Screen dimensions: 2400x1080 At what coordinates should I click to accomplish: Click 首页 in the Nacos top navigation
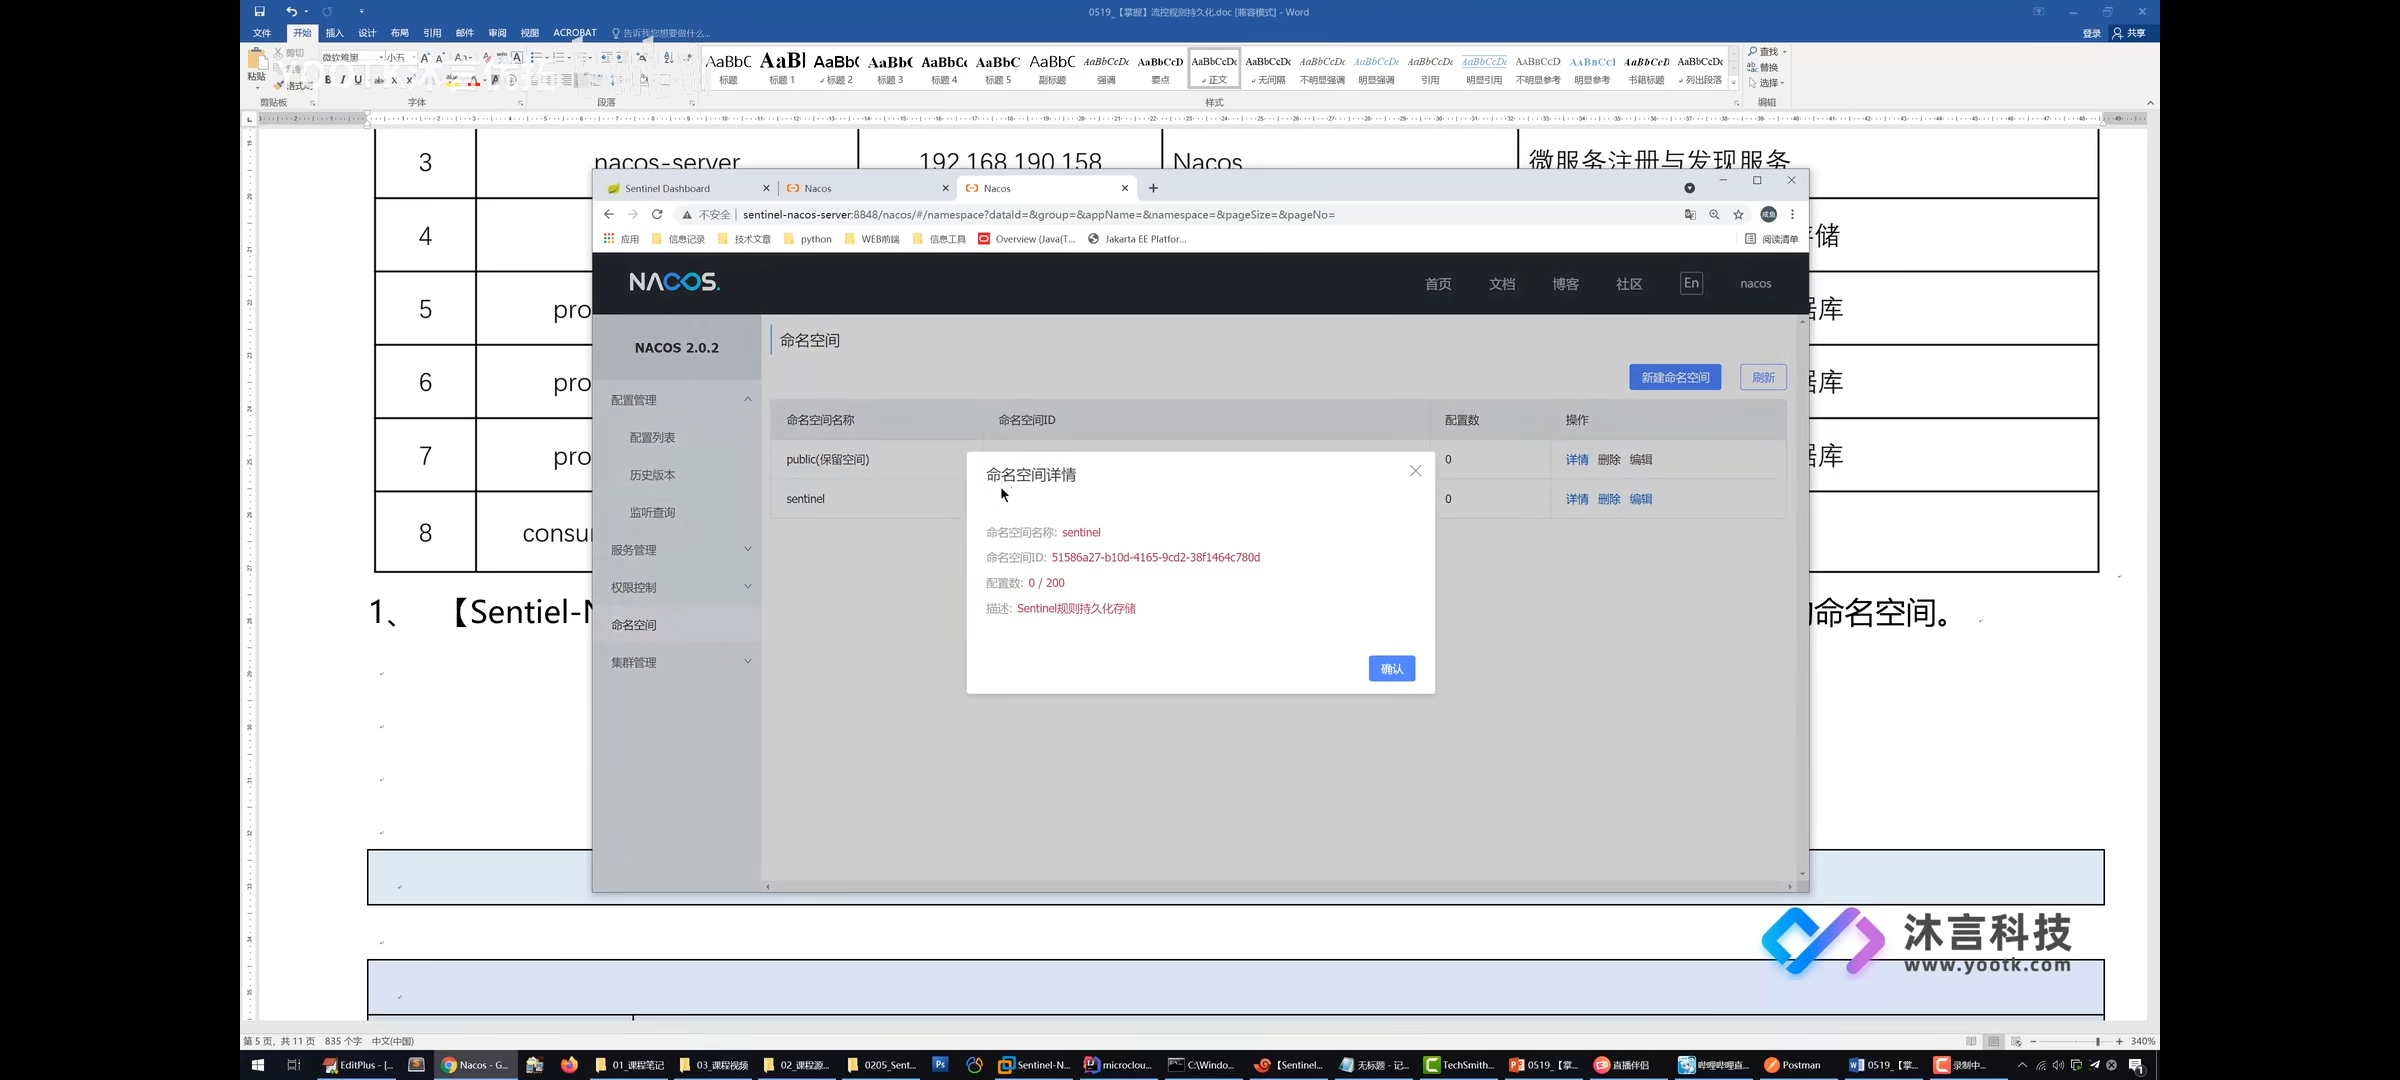point(1438,284)
